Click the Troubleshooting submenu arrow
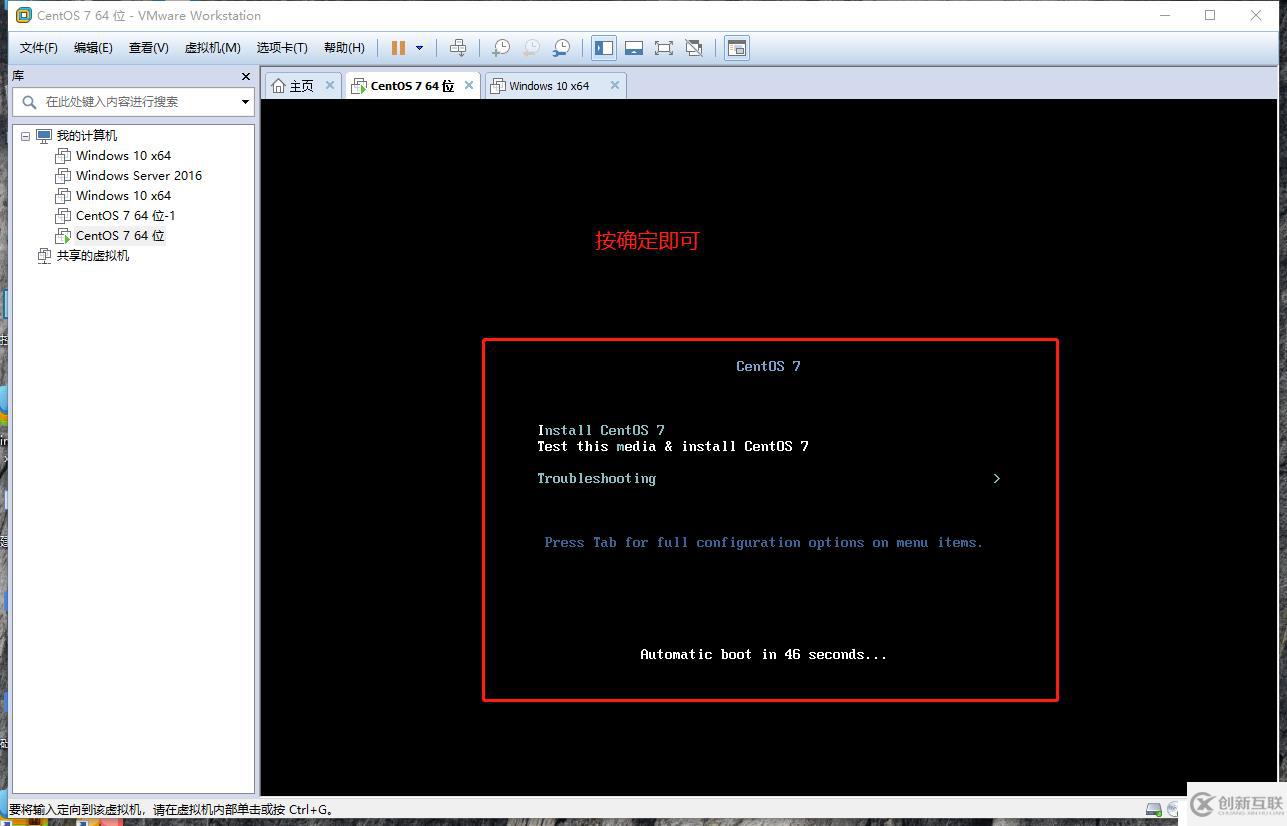This screenshot has height=826, width=1287. pyautogui.click(x=996, y=478)
